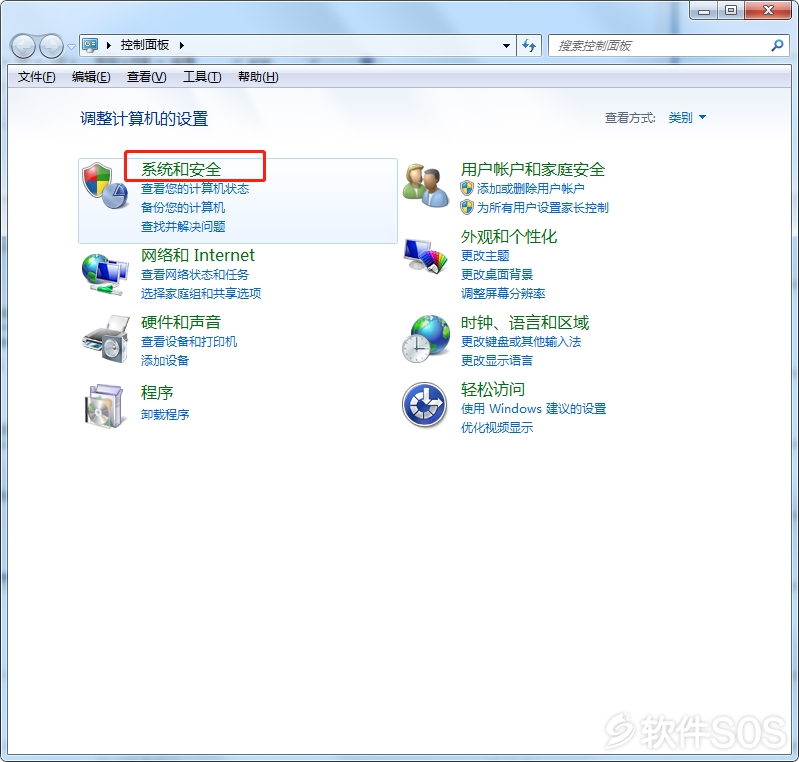Open the 类别 view-by dropdown
The width and height of the screenshot is (799, 762).
(x=686, y=118)
